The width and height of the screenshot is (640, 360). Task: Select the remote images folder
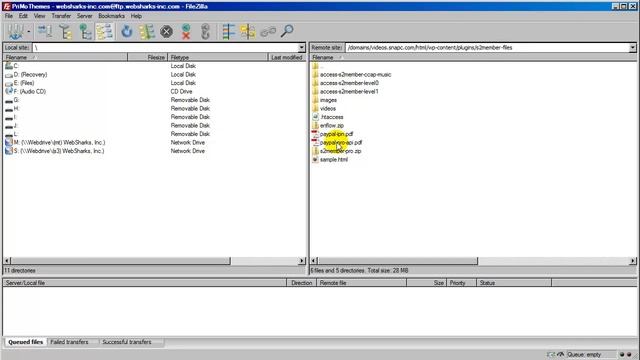[325, 100]
